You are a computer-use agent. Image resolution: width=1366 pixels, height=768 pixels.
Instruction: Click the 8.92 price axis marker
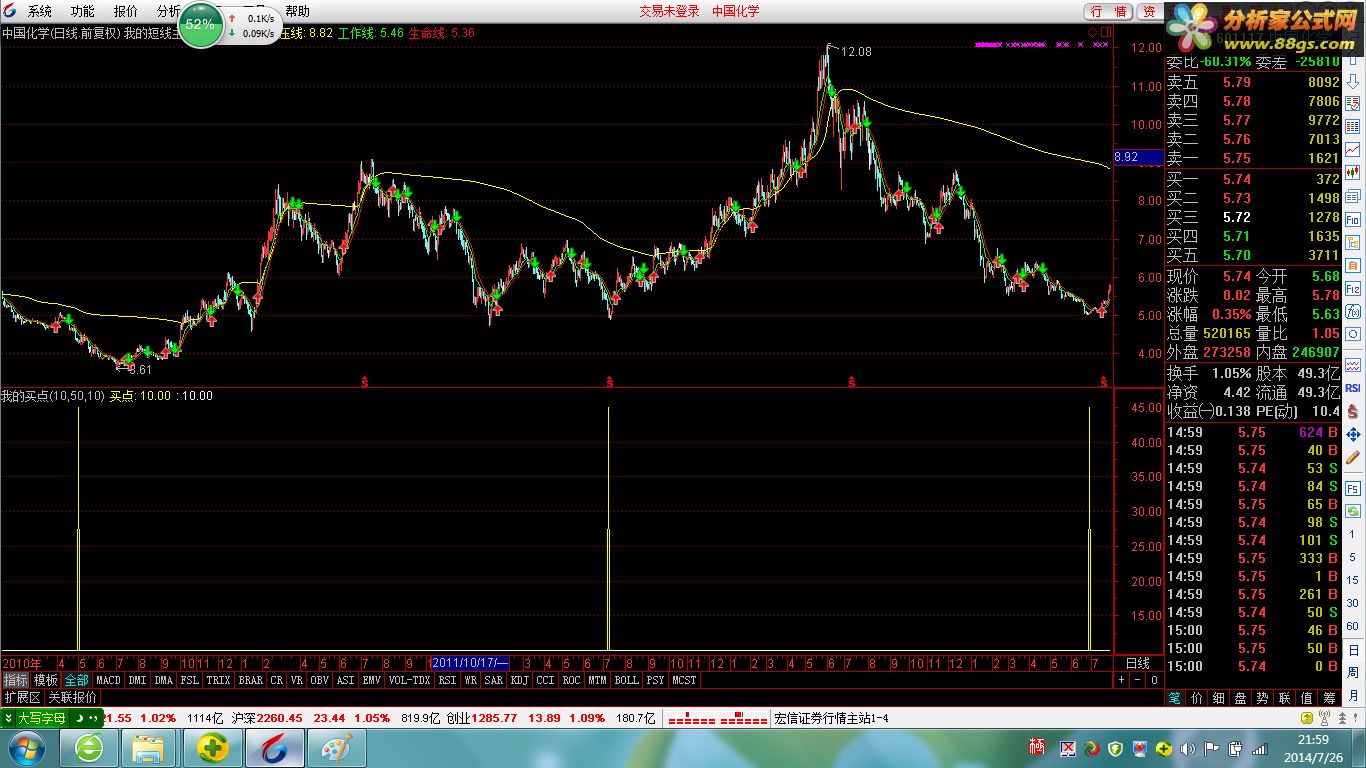point(1139,157)
